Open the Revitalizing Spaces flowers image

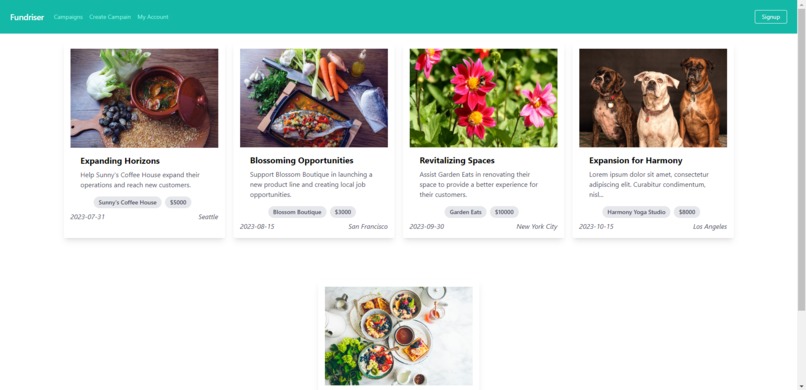coord(483,98)
